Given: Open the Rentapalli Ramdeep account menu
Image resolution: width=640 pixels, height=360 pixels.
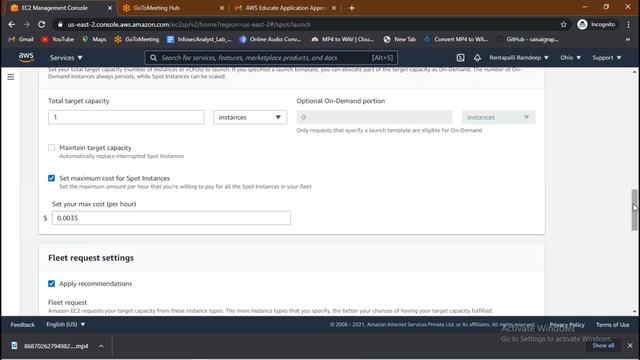Looking at the screenshot, I should pos(519,58).
